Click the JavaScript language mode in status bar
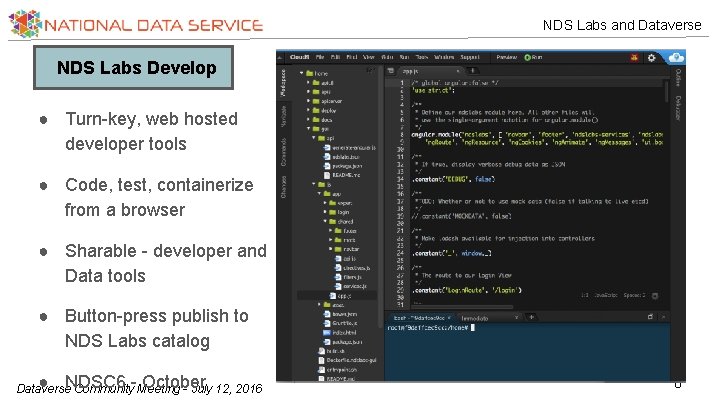Image resolution: width=720 pixels, height=405 pixels. point(606,295)
